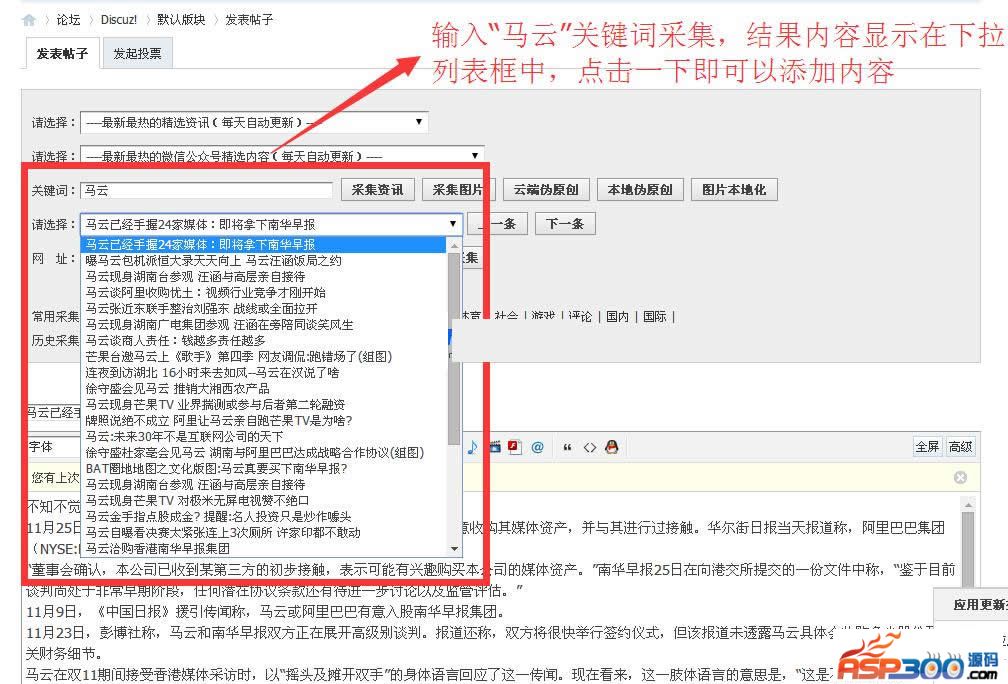Select 马云张近东联手整治刘强东 in the list
Viewport: 1008px width, 684px height.
pyautogui.click(x=264, y=309)
